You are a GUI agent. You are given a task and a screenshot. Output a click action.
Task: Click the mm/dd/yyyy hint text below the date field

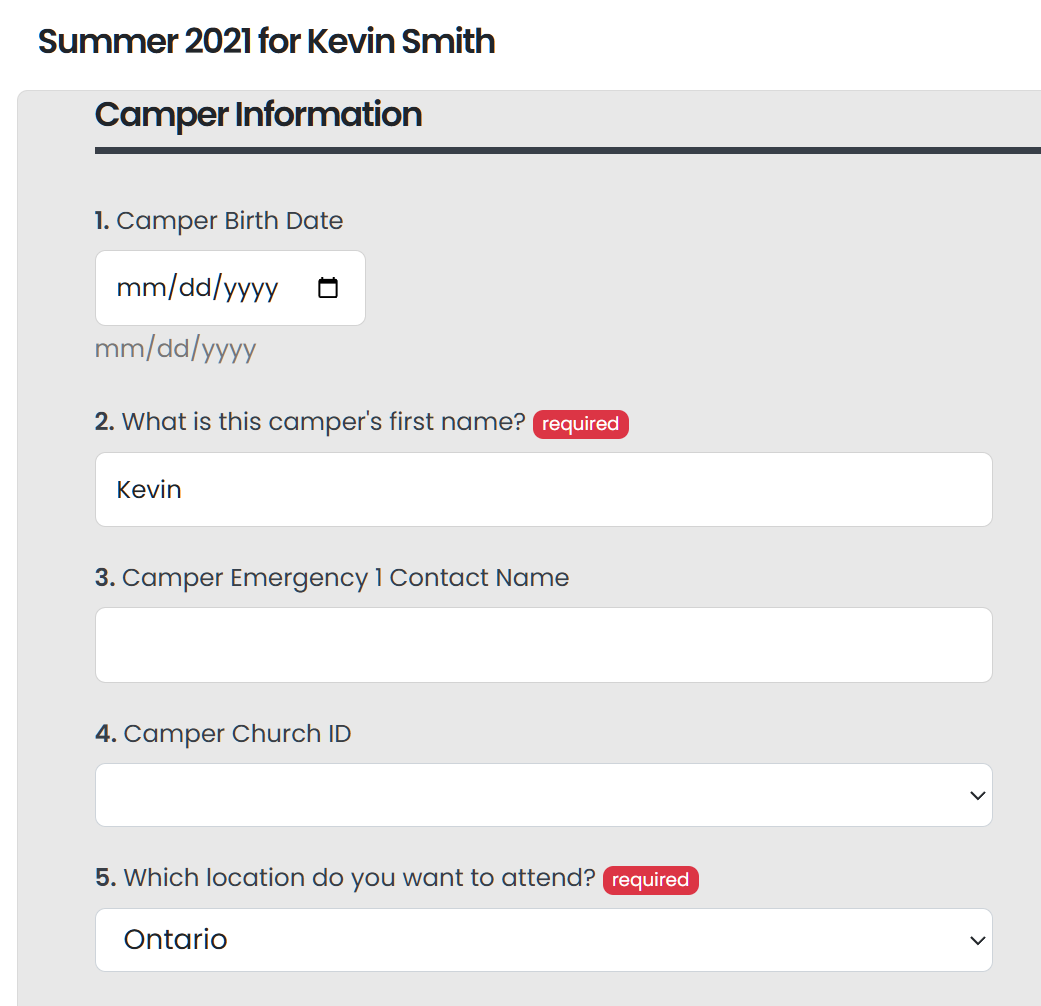tap(175, 348)
